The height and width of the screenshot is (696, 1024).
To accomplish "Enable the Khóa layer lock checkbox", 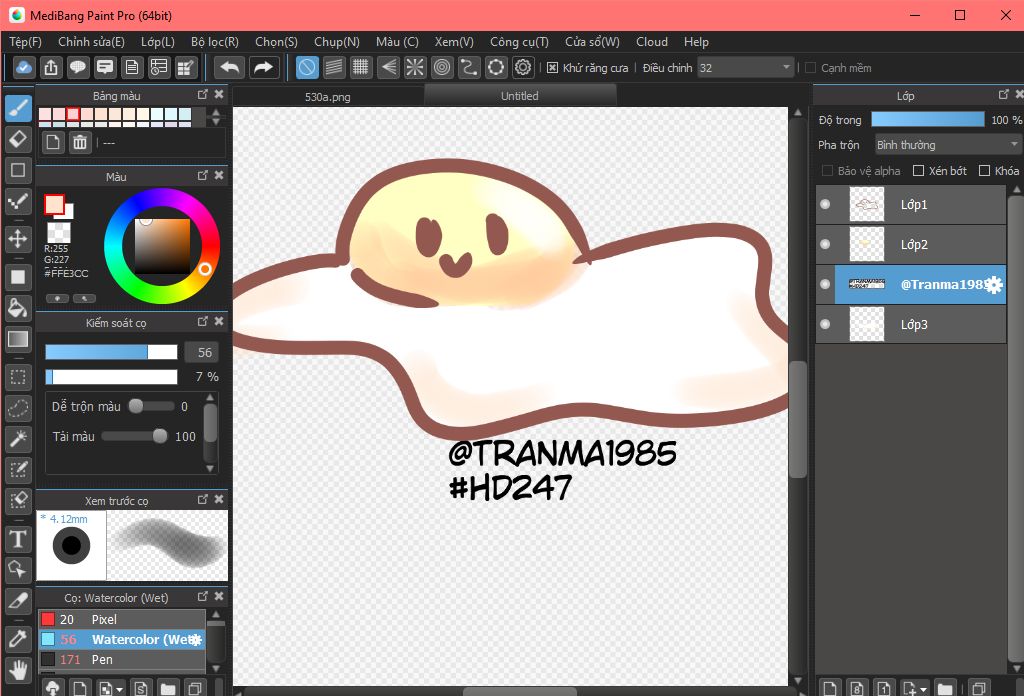I will [984, 170].
